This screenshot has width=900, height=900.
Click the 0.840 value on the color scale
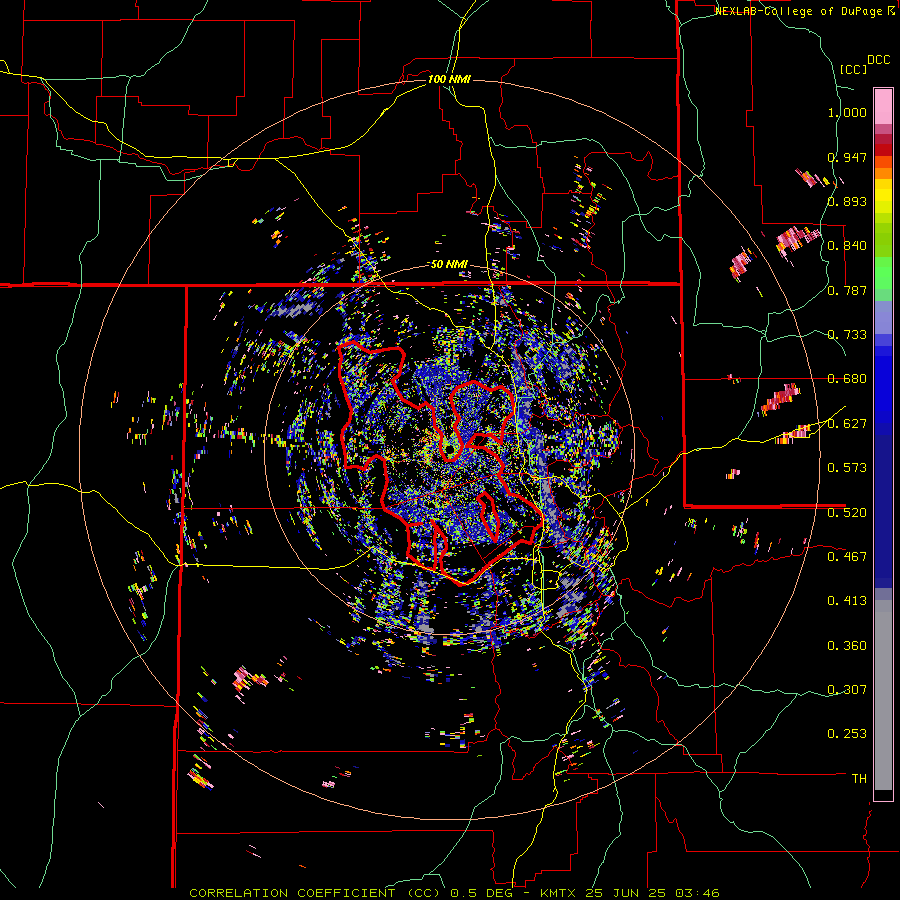click(x=847, y=246)
